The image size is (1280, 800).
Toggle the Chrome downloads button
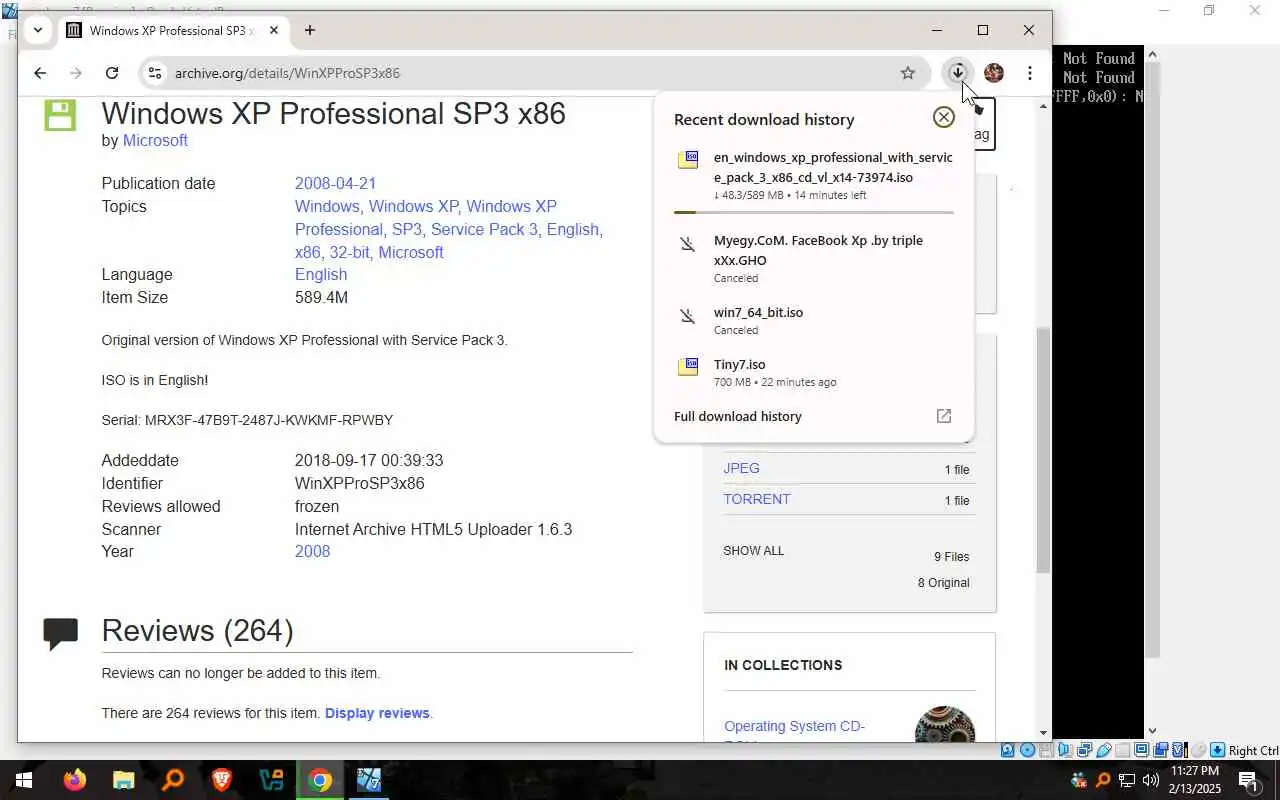958,72
